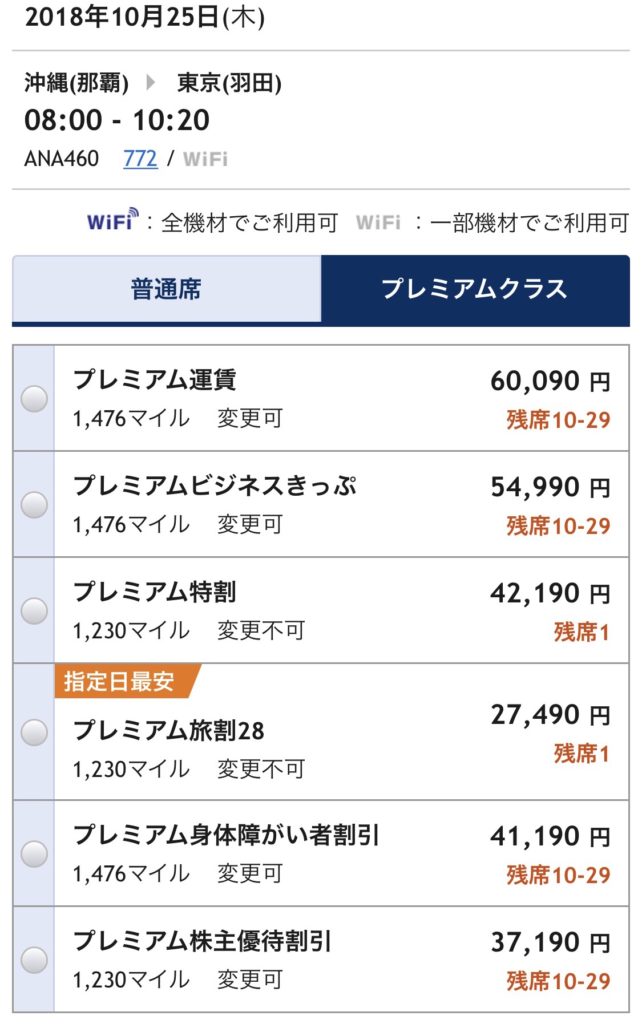
Task: Select the プレミアム株主優待割引 radio button
Action: tap(34, 960)
